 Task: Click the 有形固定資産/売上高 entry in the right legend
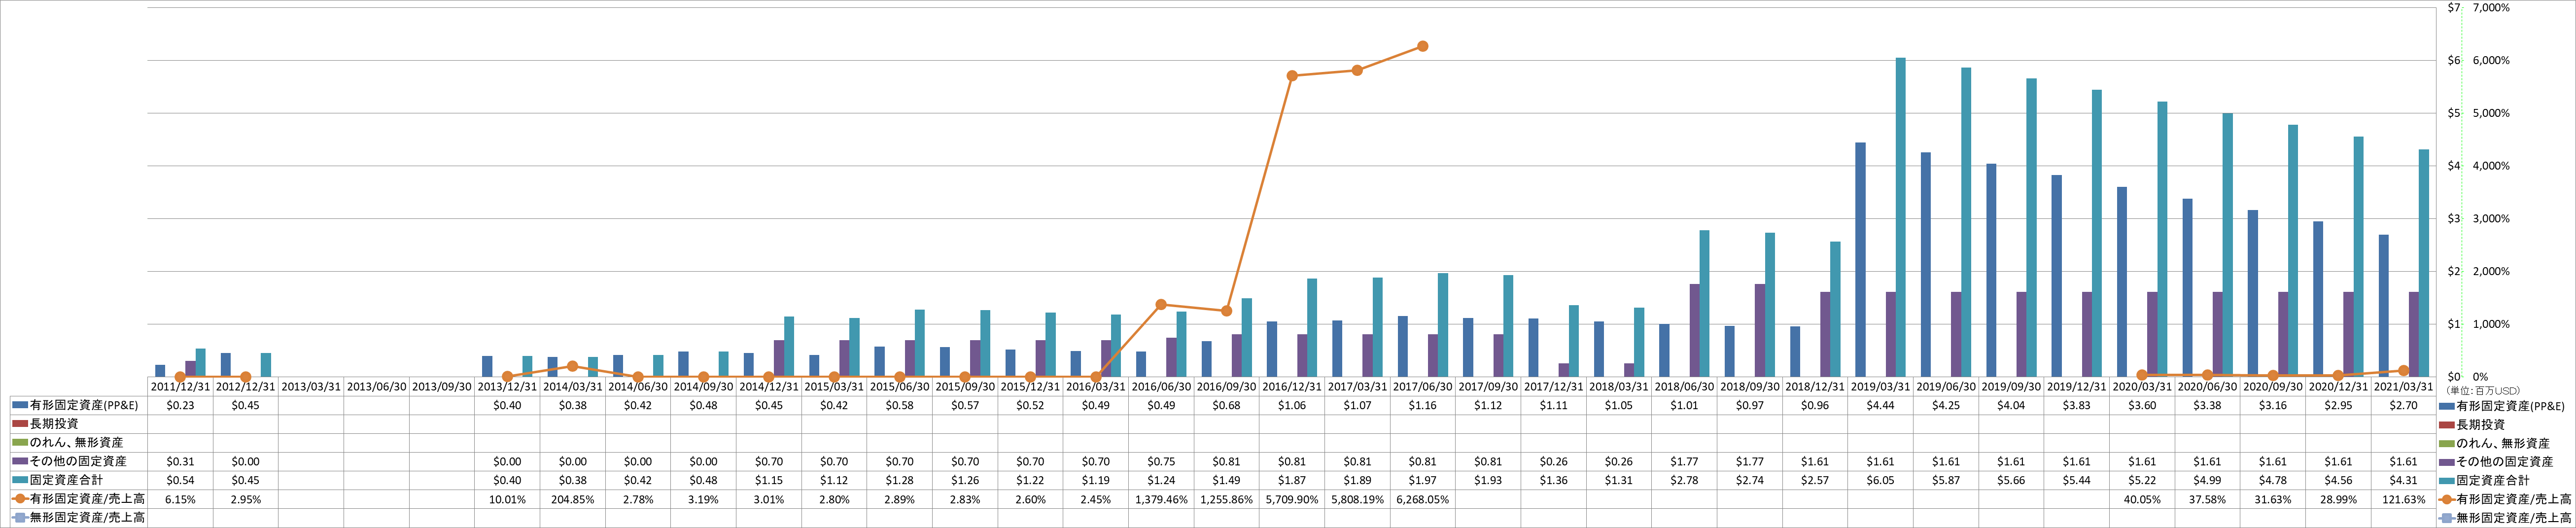(x=2515, y=499)
